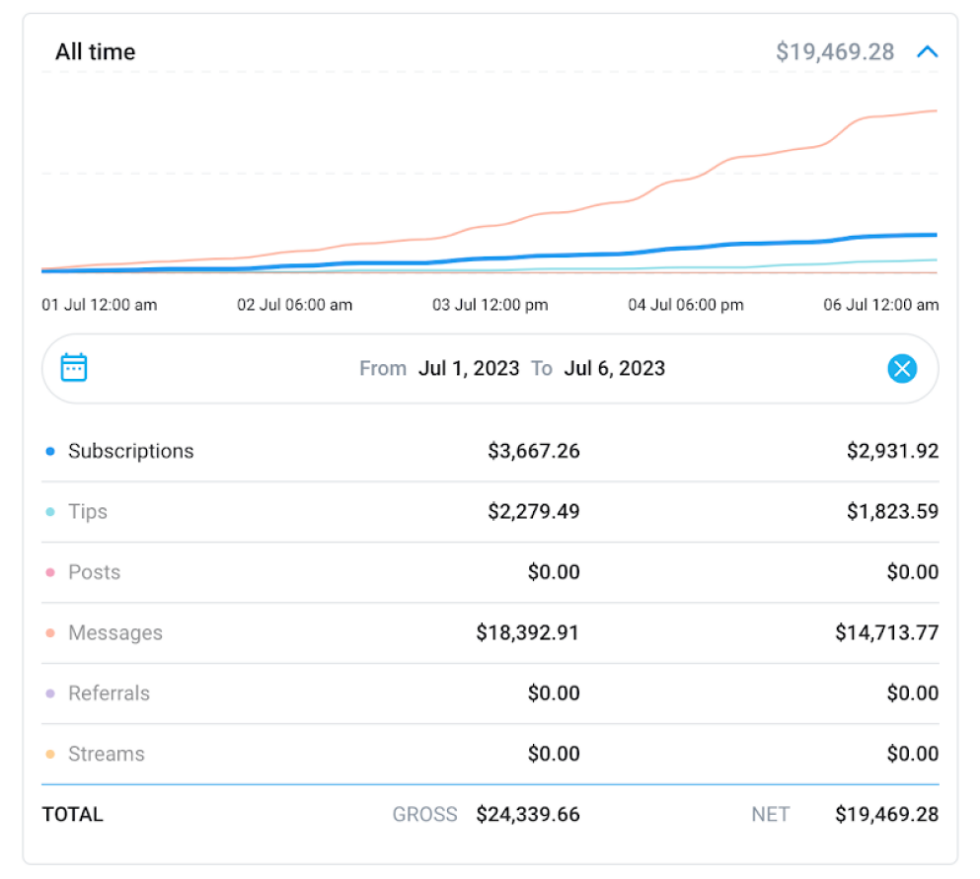The image size is (980, 879).
Task: Click the salmon Messages legend dot
Action: (50, 634)
